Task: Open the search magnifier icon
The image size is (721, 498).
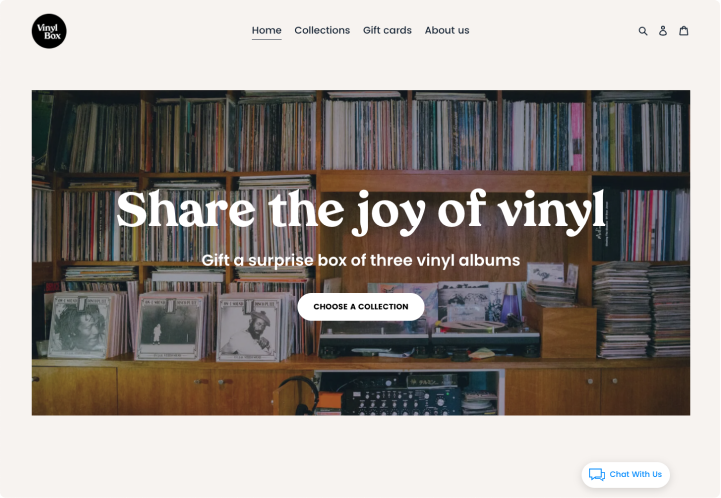Action: pos(643,31)
